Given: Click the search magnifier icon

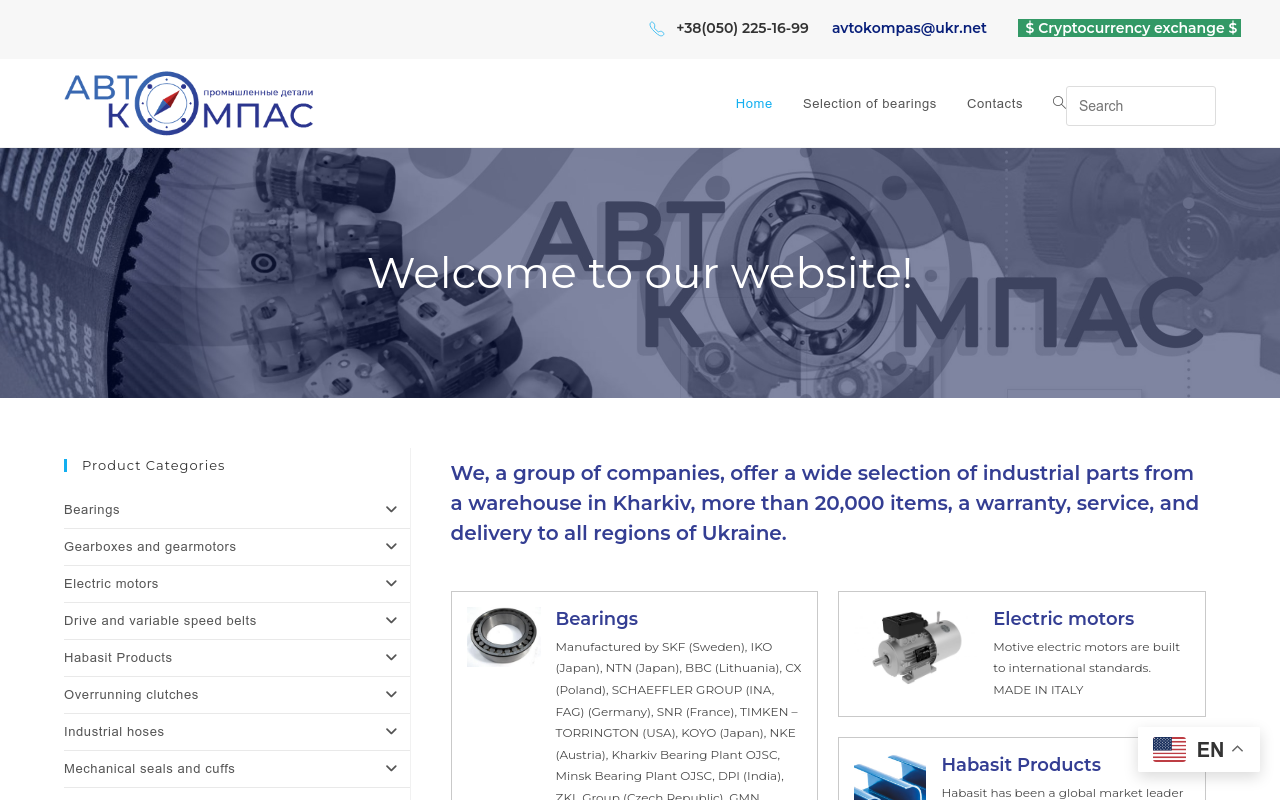Looking at the screenshot, I should pos(1059,103).
